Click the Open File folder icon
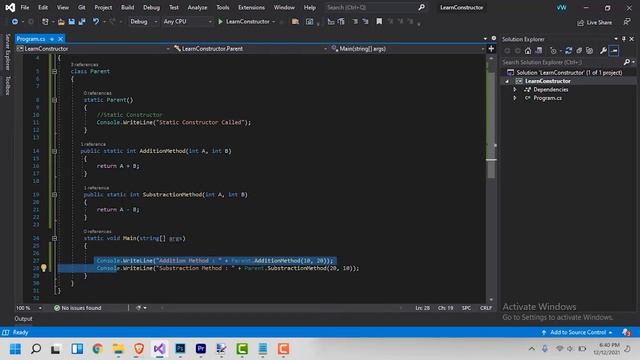Screen dimensions: 640x360 [61, 22]
